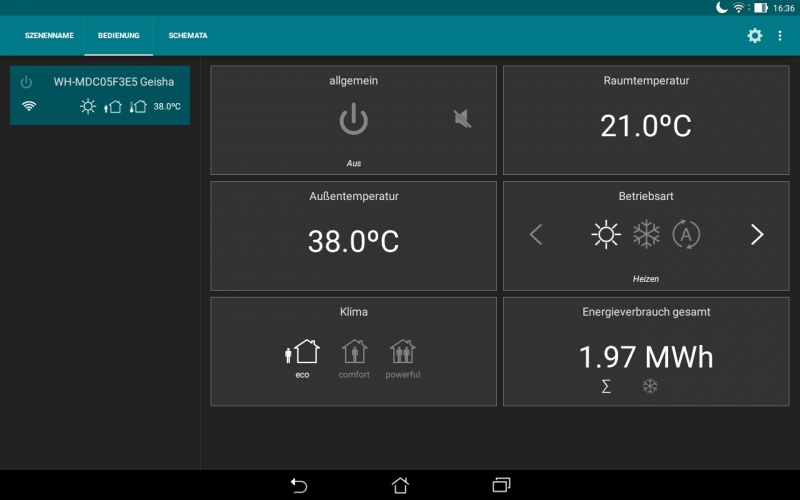Select the automatic mode icon

[686, 234]
